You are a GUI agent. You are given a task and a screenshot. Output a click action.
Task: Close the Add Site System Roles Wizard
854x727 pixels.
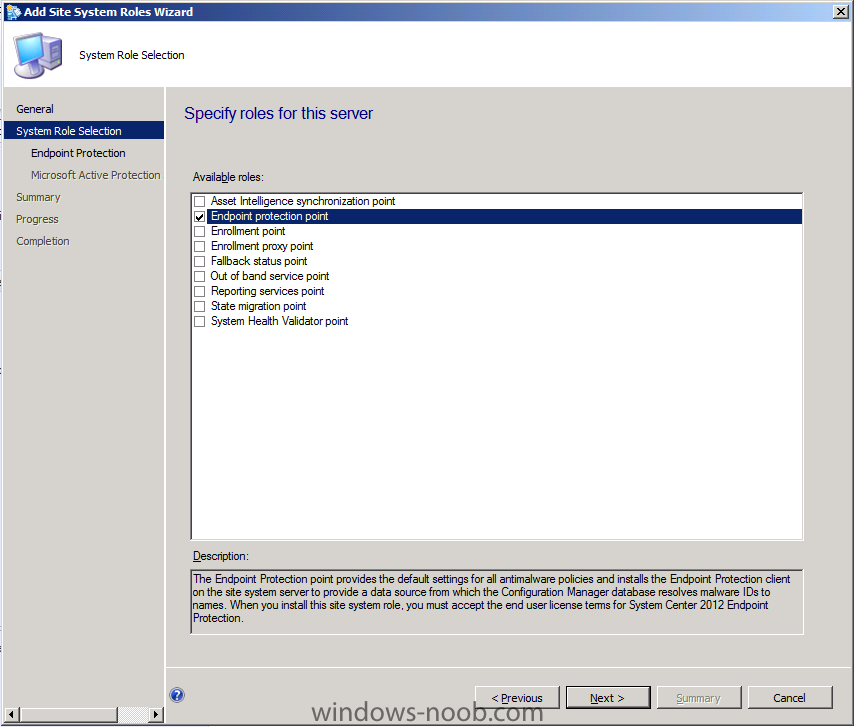tap(840, 11)
